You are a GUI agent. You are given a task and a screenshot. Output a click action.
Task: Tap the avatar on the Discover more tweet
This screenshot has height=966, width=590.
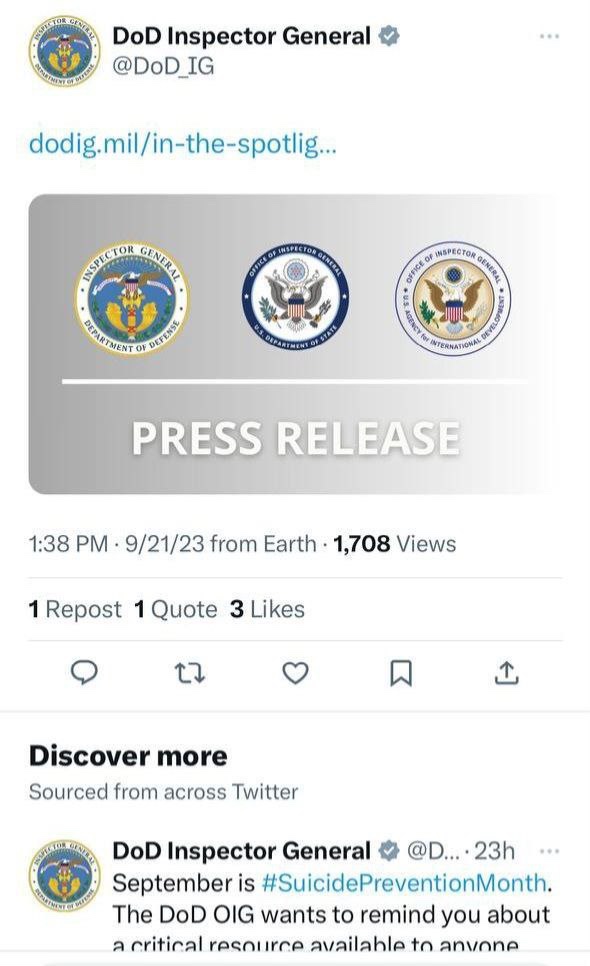pyautogui.click(x=64, y=875)
